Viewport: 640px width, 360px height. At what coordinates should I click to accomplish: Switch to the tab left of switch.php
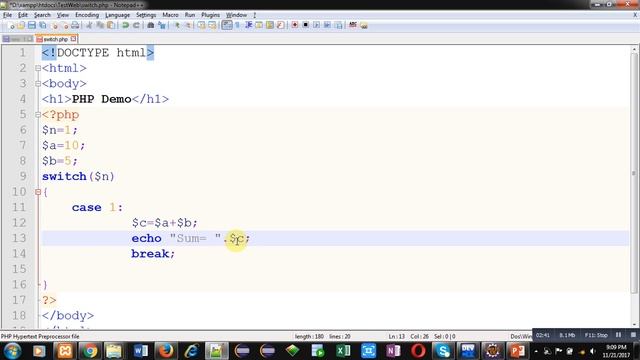coord(18,39)
